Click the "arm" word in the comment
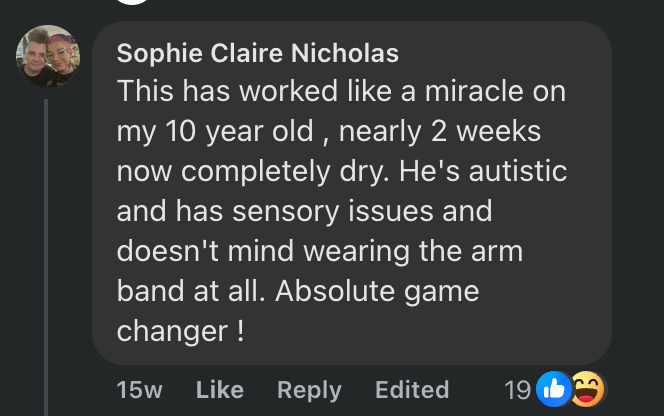Screen dimensions: 664x416 [497, 252]
